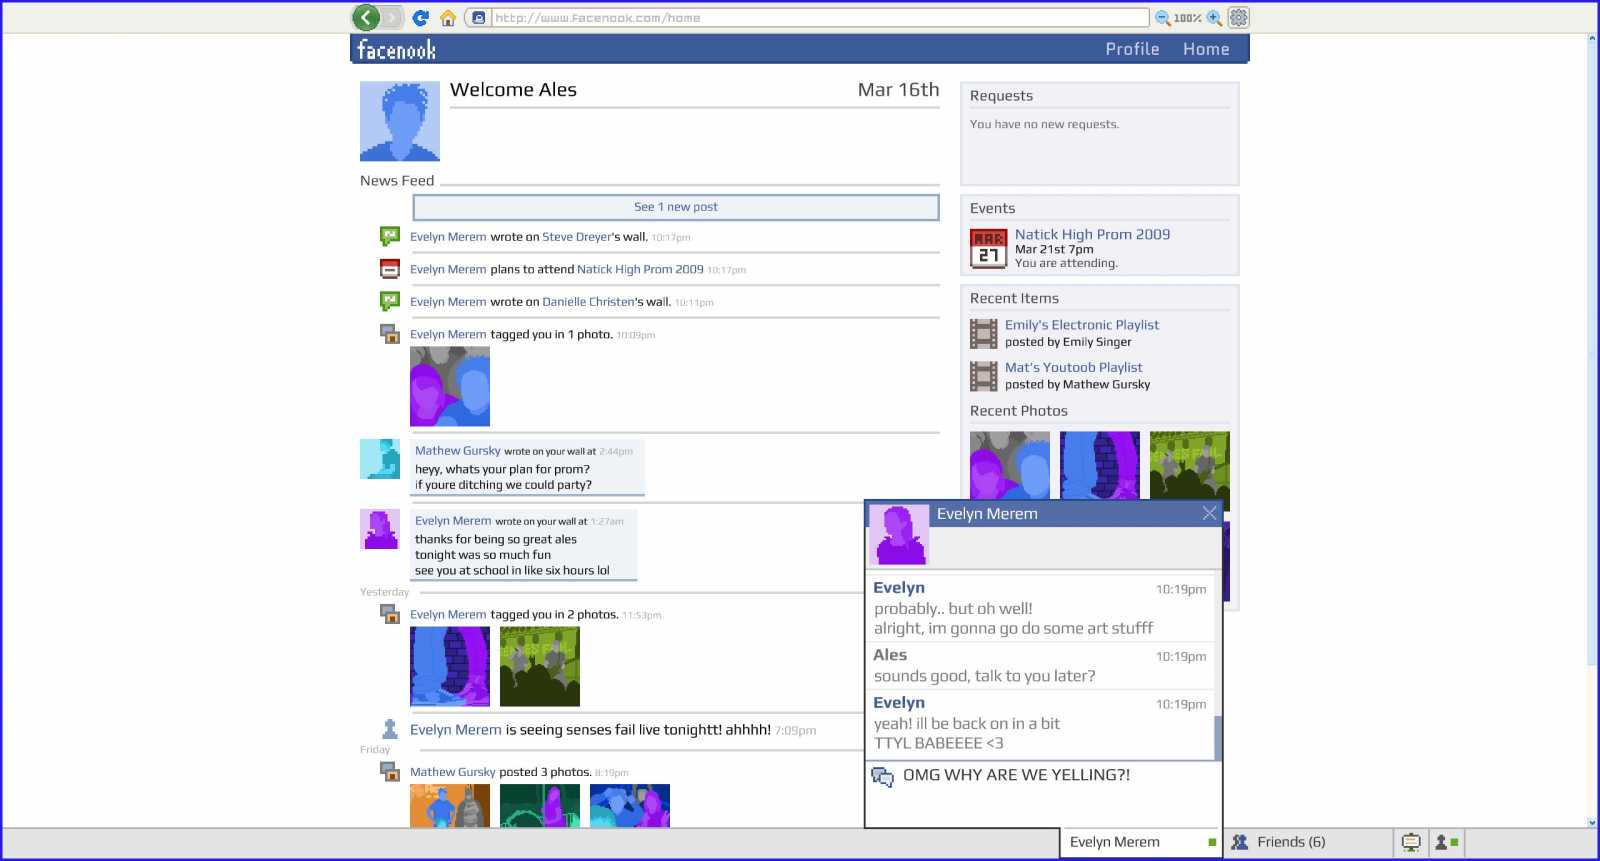1600x861 pixels.
Task: Open the Home page from navbar
Action: point(1206,49)
